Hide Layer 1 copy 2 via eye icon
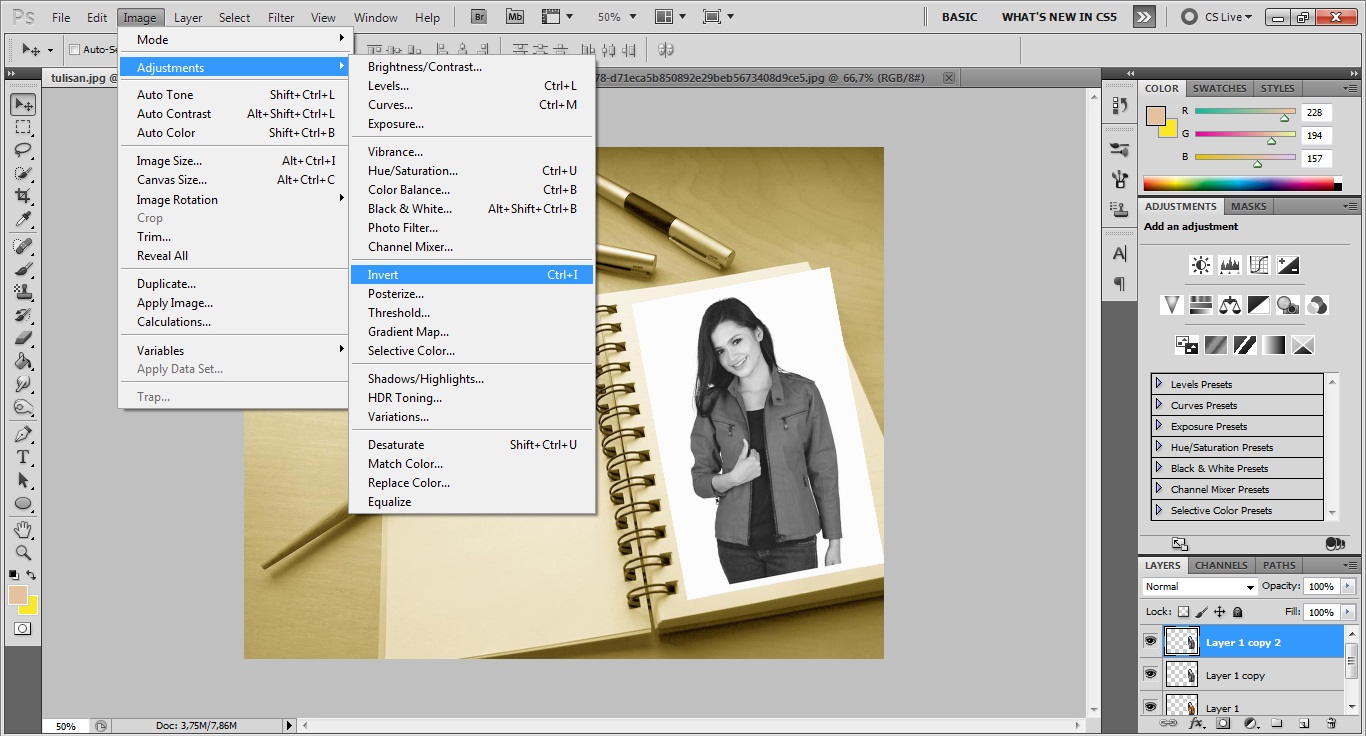 (1150, 641)
